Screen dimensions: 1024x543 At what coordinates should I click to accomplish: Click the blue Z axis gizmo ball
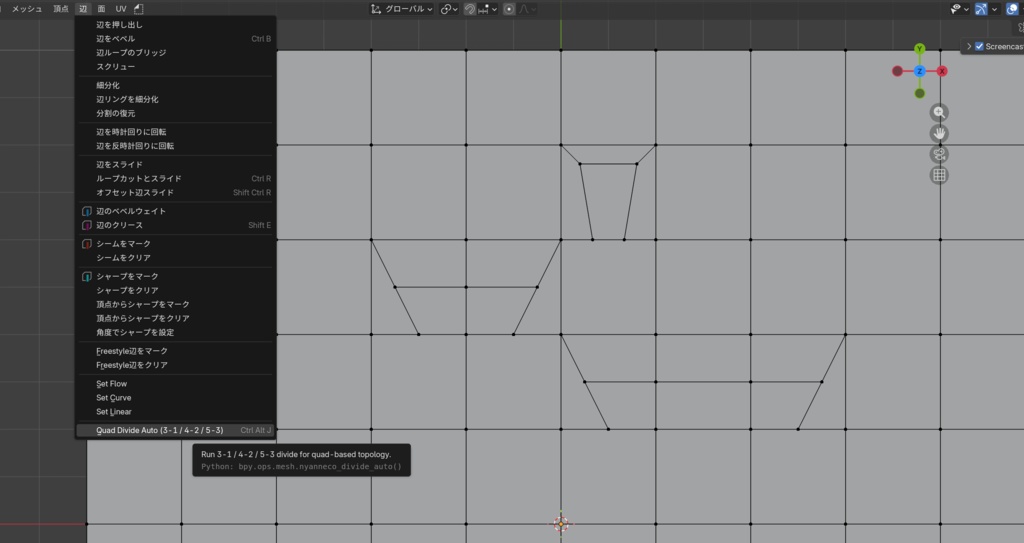coord(920,71)
